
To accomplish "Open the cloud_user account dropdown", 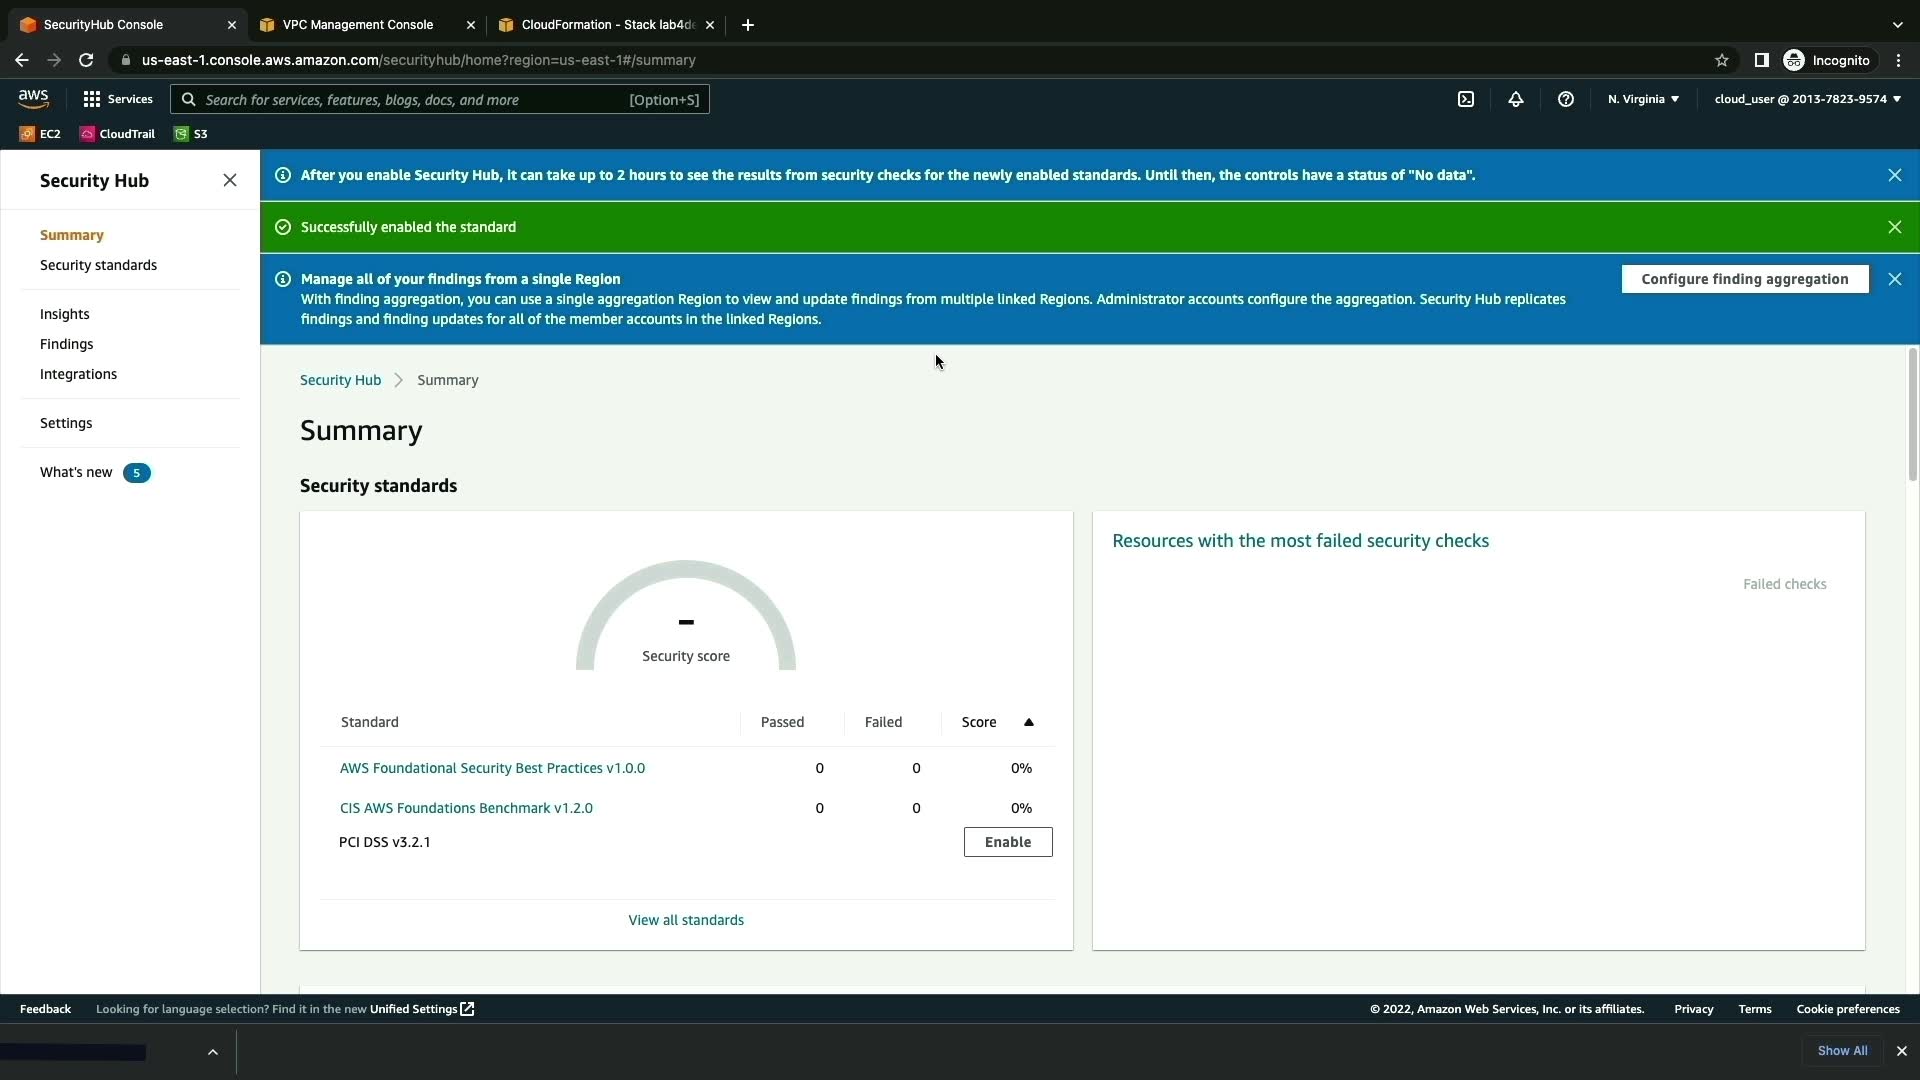I will [x=1807, y=99].
